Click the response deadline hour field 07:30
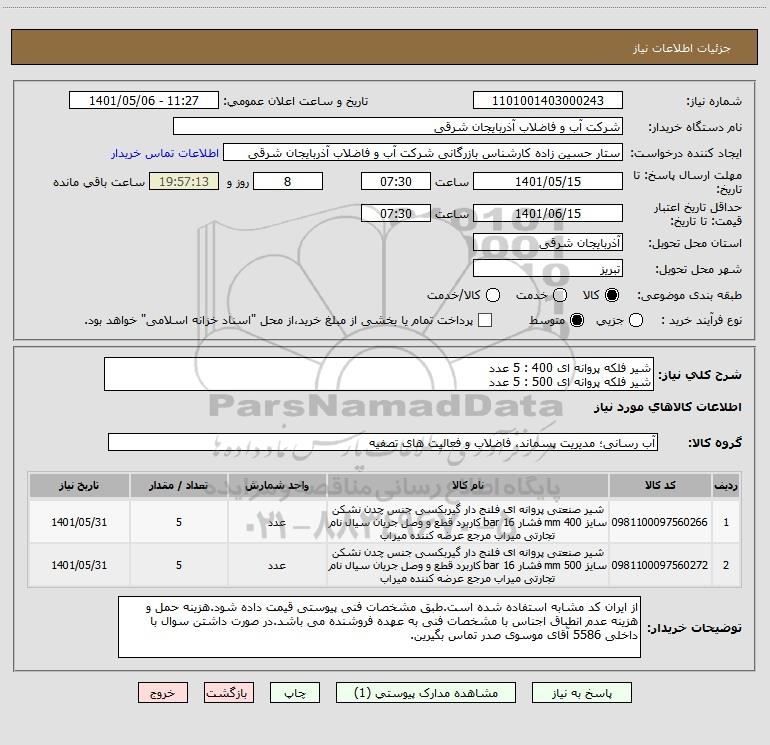This screenshot has width=770, height=745. coord(396,181)
